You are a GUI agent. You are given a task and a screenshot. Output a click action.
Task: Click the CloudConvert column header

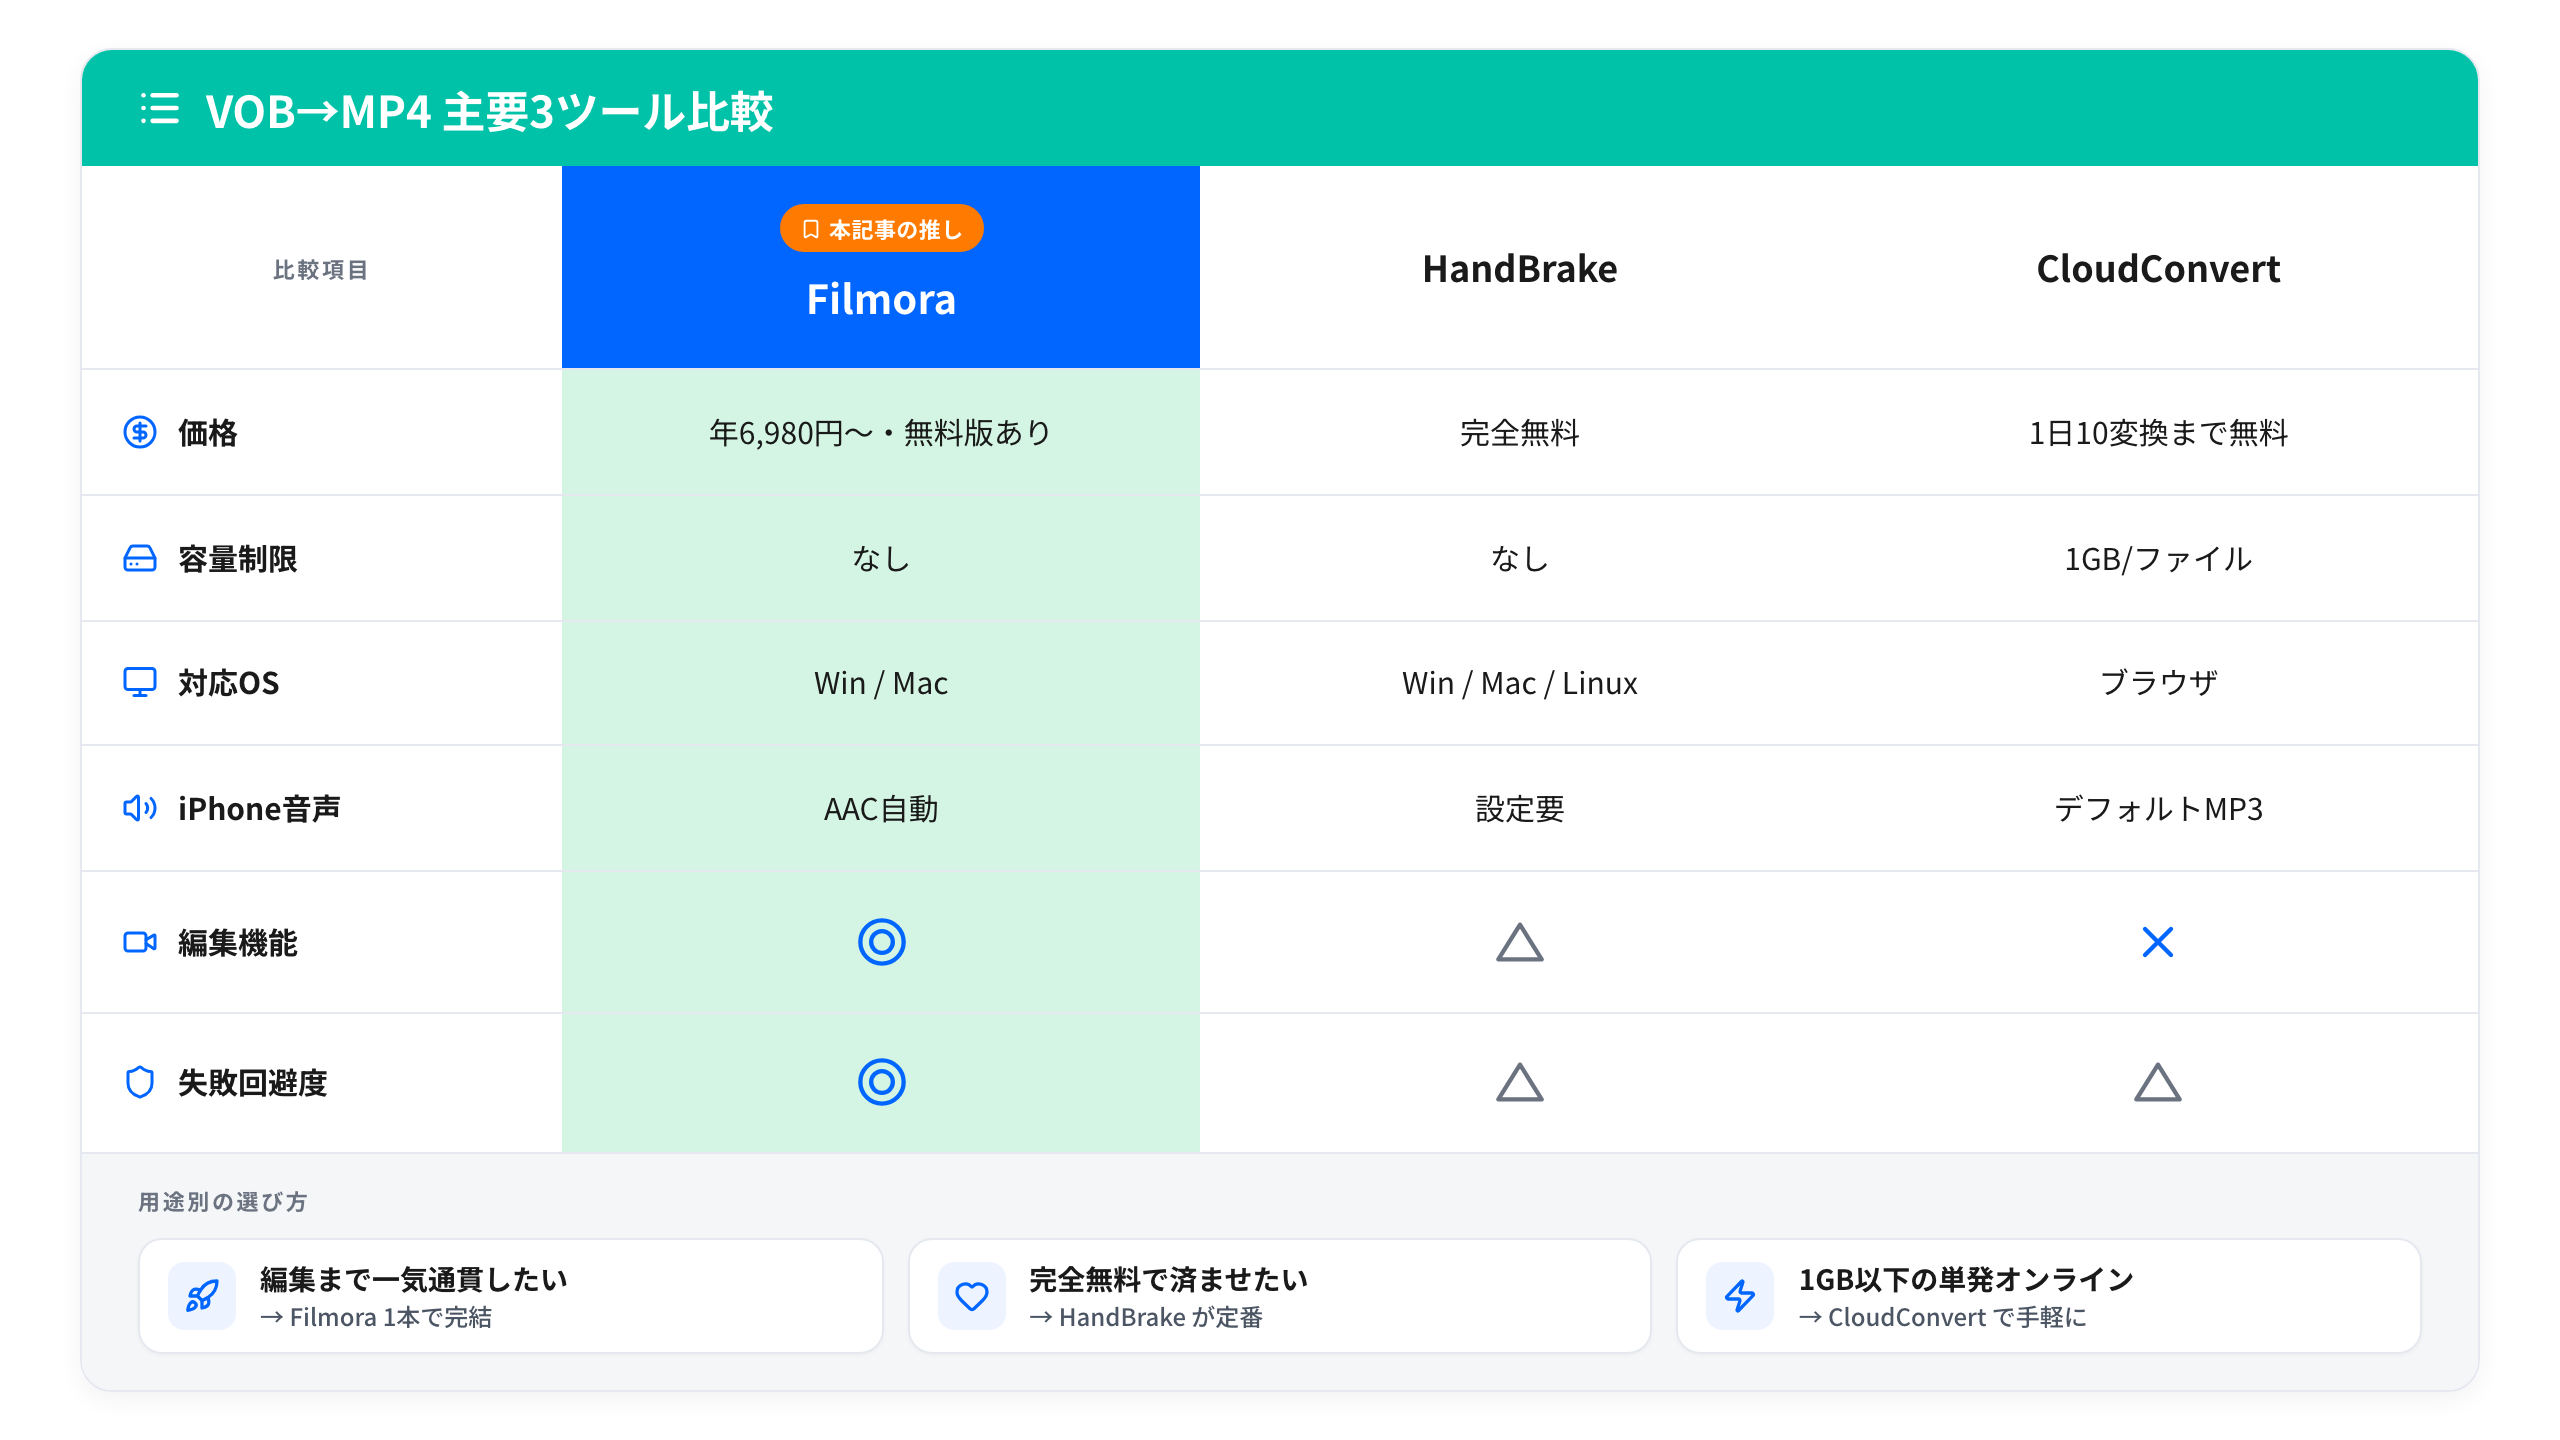pyautogui.click(x=2158, y=269)
